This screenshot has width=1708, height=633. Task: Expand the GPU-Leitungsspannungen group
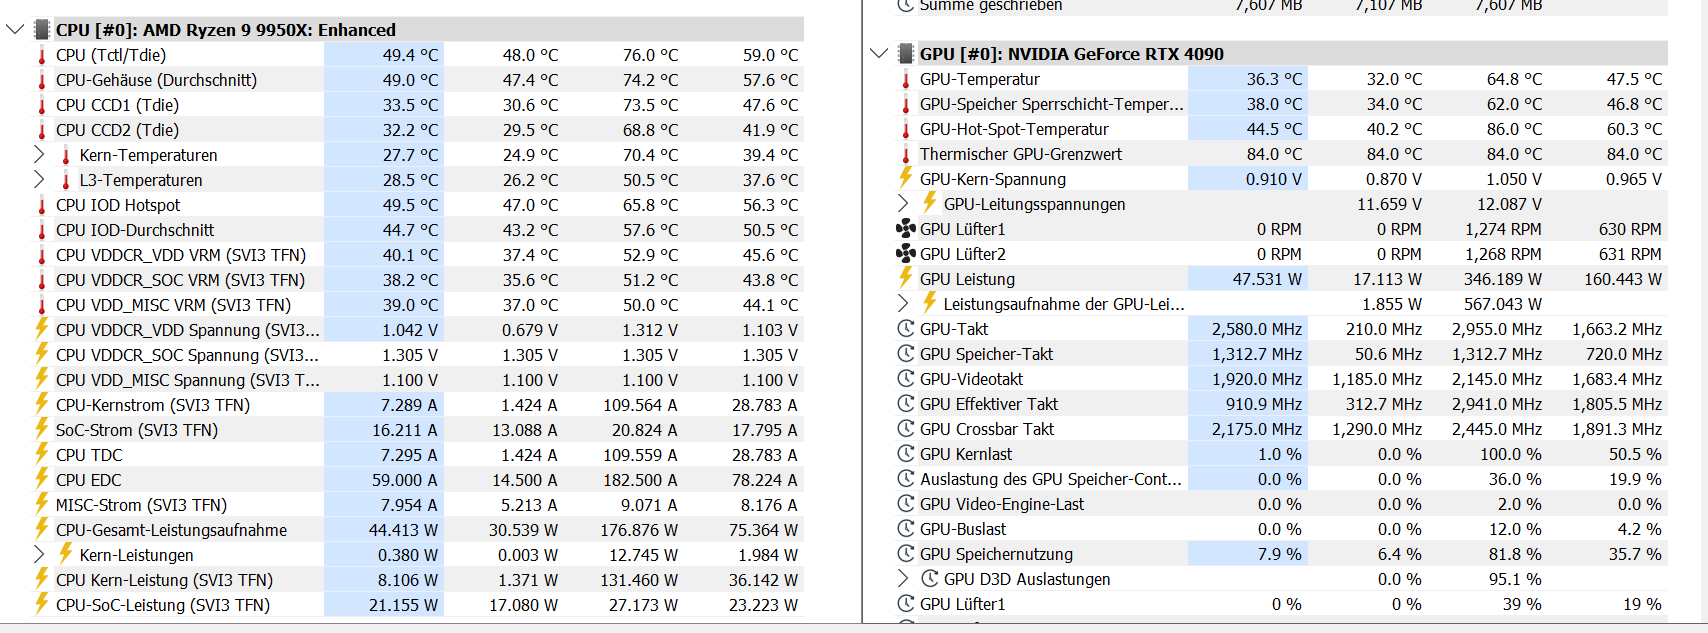(x=903, y=203)
